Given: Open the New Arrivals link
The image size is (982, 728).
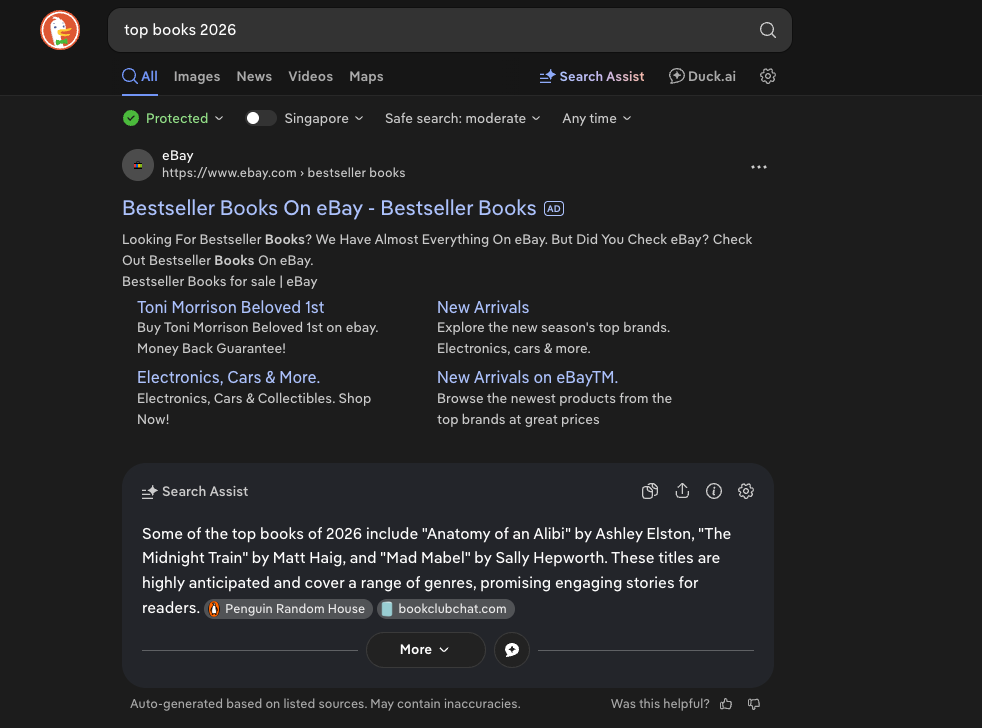Looking at the screenshot, I should click(483, 307).
